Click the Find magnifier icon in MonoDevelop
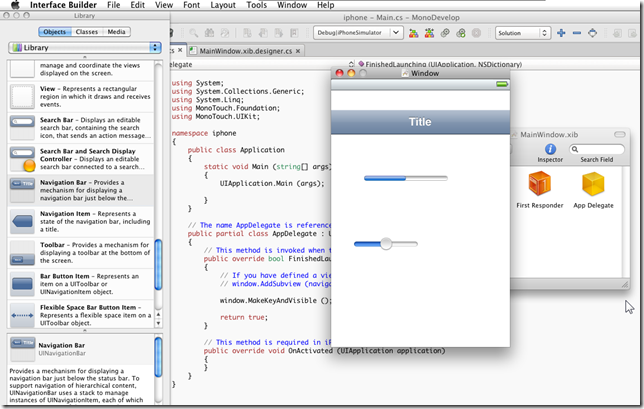644x409 pixels. click(193, 33)
